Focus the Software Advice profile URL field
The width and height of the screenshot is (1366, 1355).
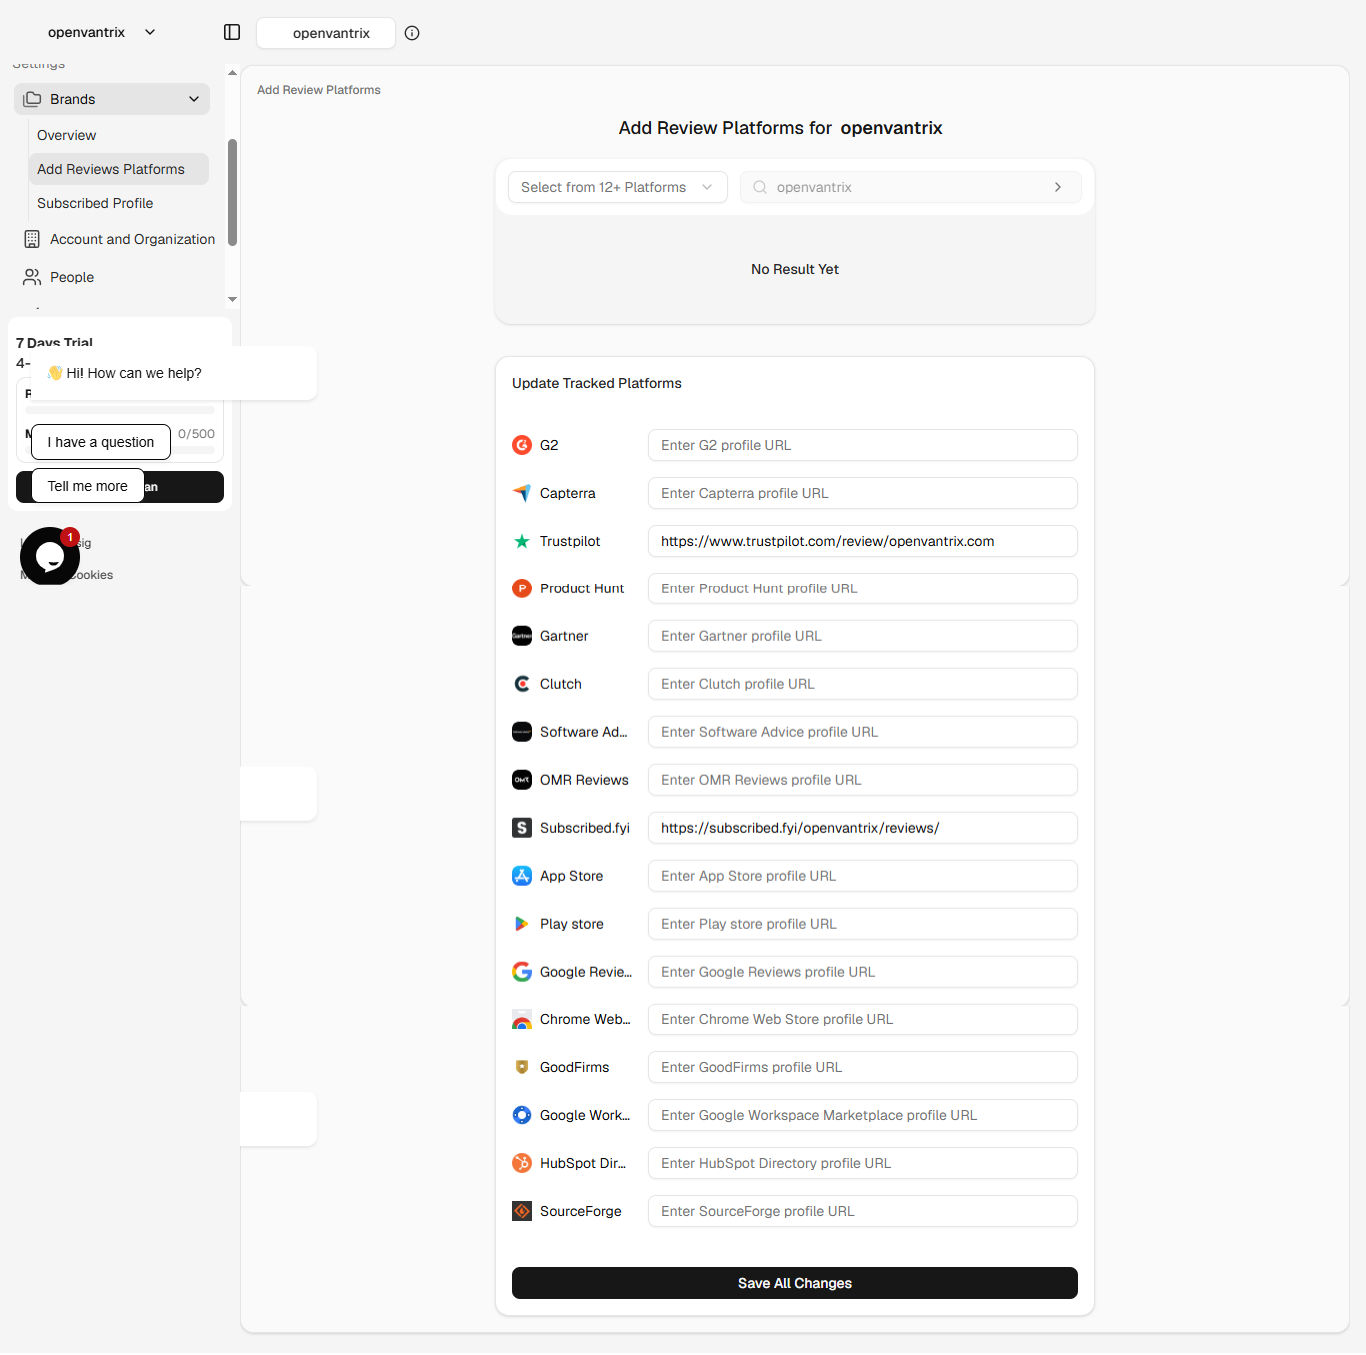[x=863, y=732]
